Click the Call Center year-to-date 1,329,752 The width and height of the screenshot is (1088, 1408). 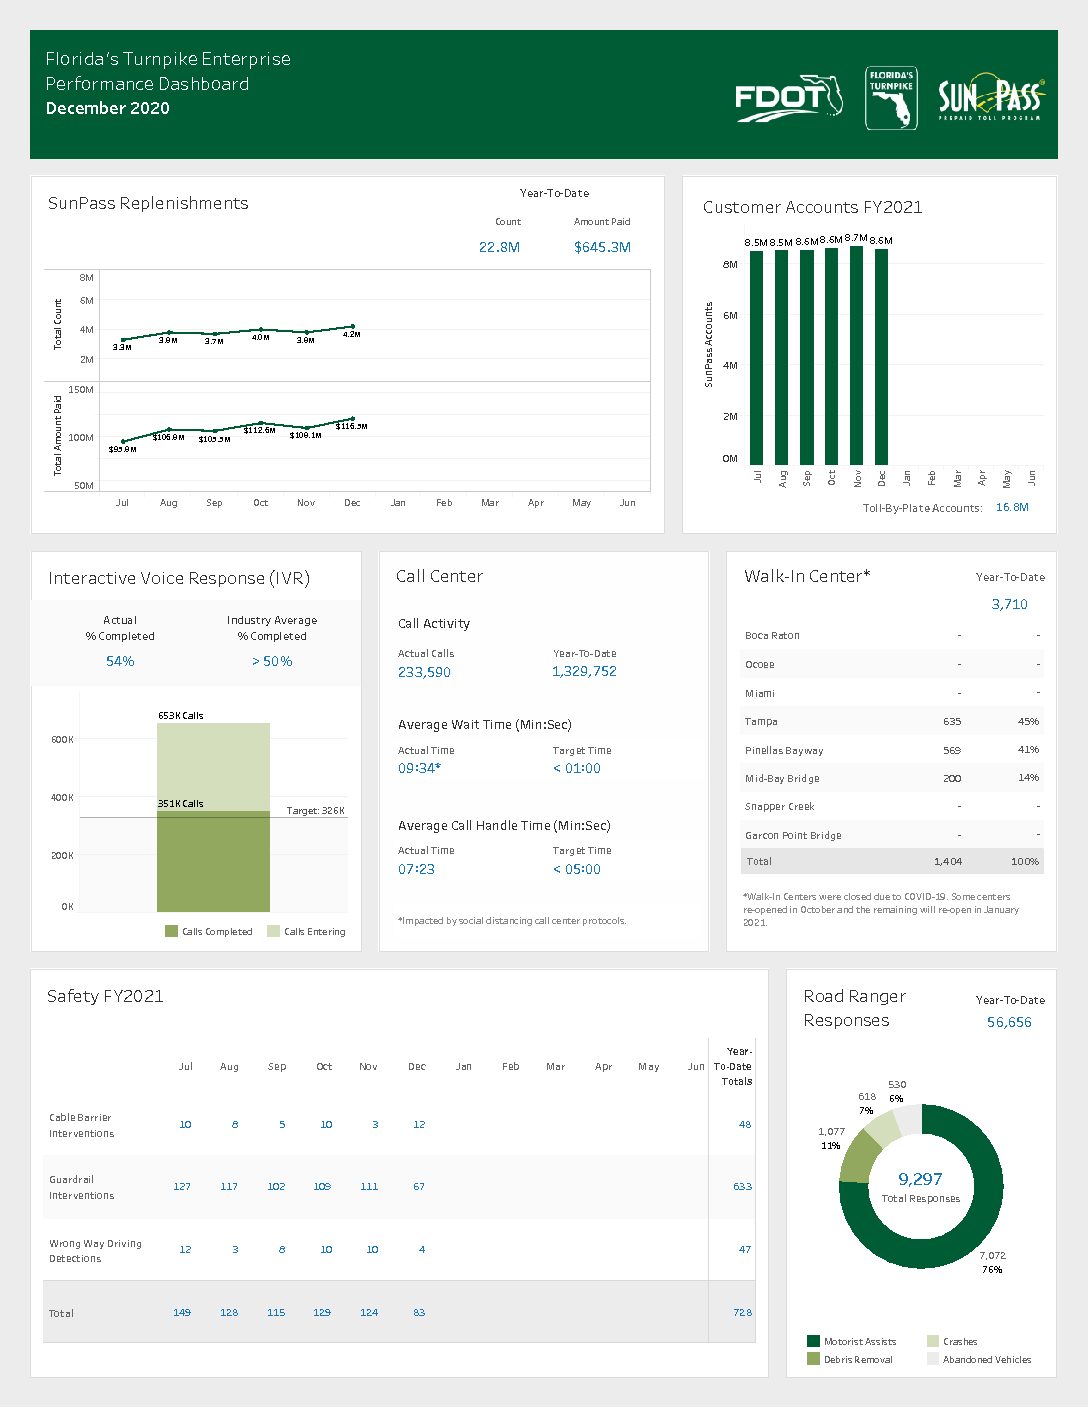coord(584,671)
